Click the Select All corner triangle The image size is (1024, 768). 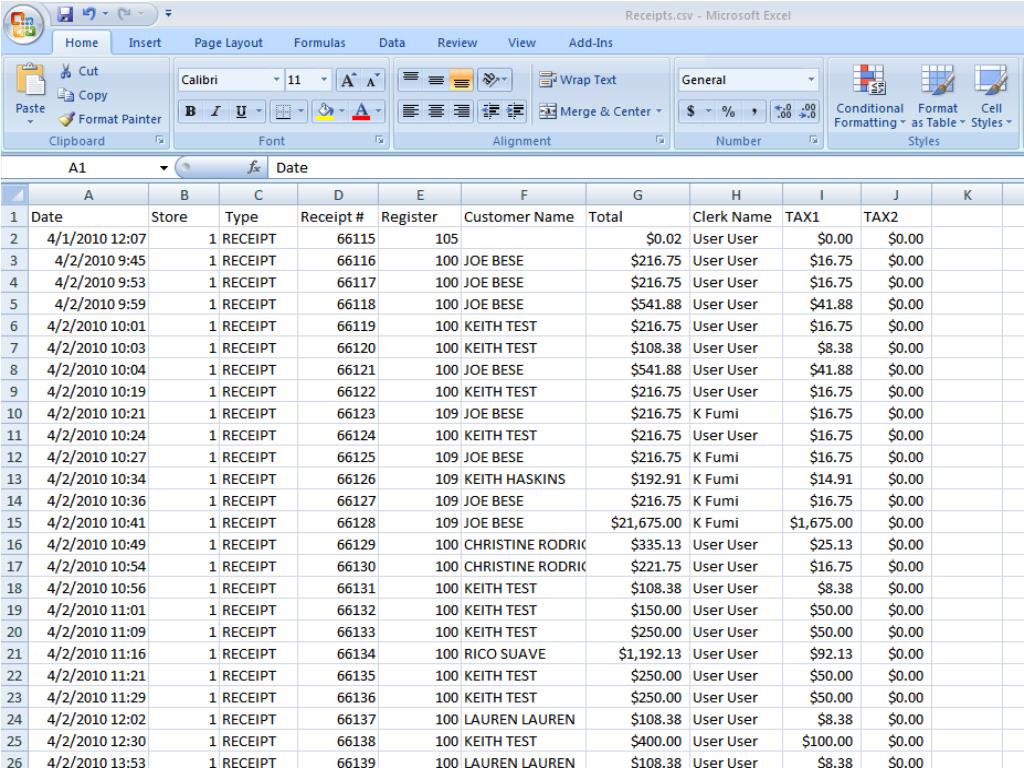pos(15,195)
